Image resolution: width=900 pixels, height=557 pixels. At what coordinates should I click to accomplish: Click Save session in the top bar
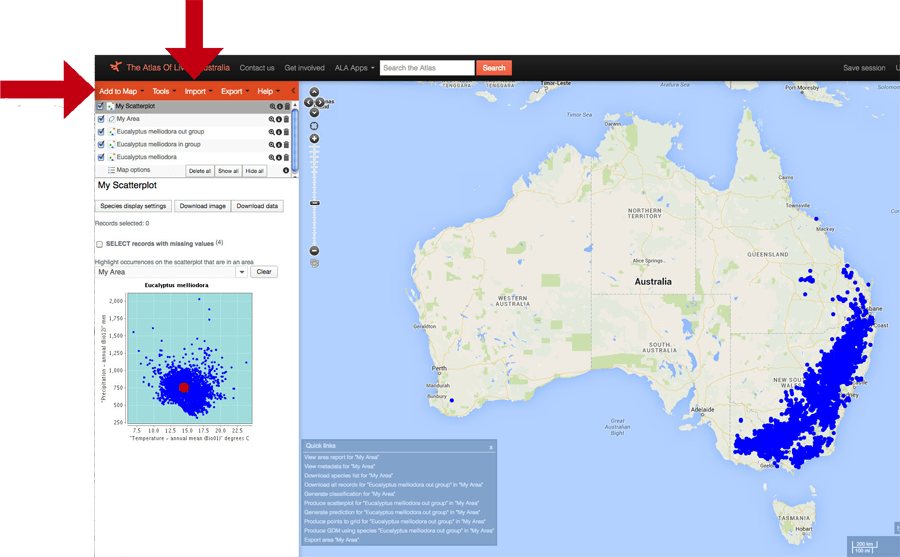[x=864, y=68]
